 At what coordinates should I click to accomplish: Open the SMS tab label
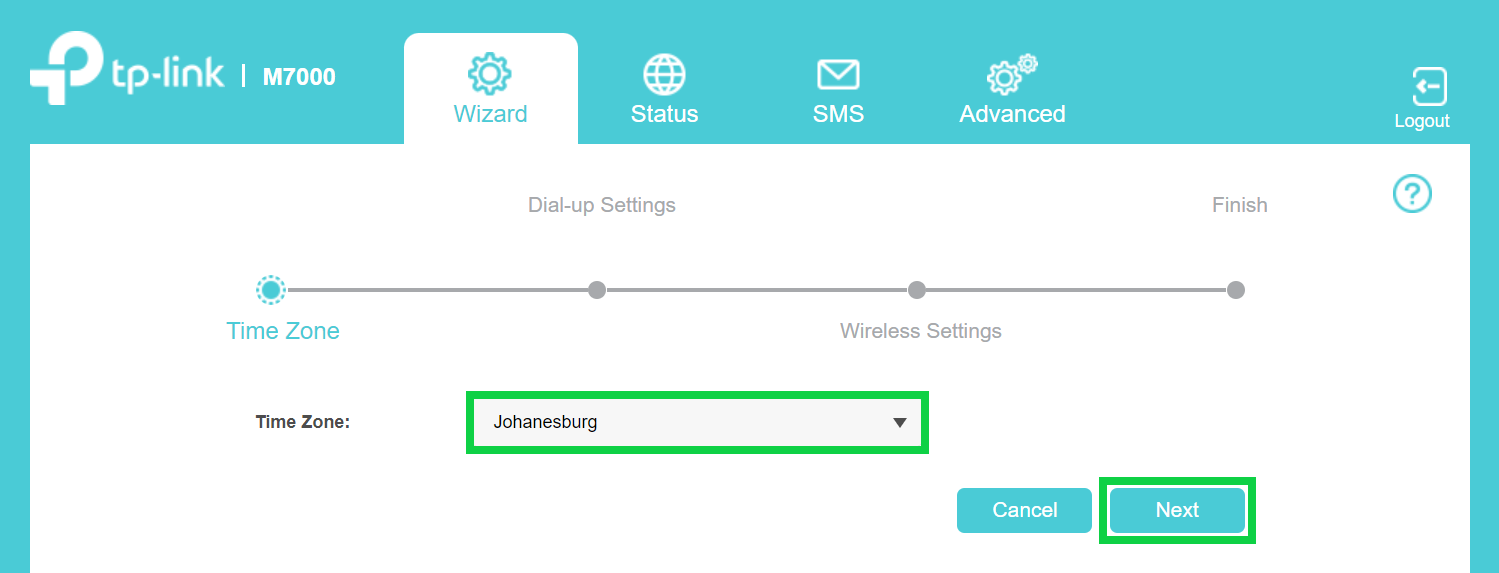coord(838,114)
